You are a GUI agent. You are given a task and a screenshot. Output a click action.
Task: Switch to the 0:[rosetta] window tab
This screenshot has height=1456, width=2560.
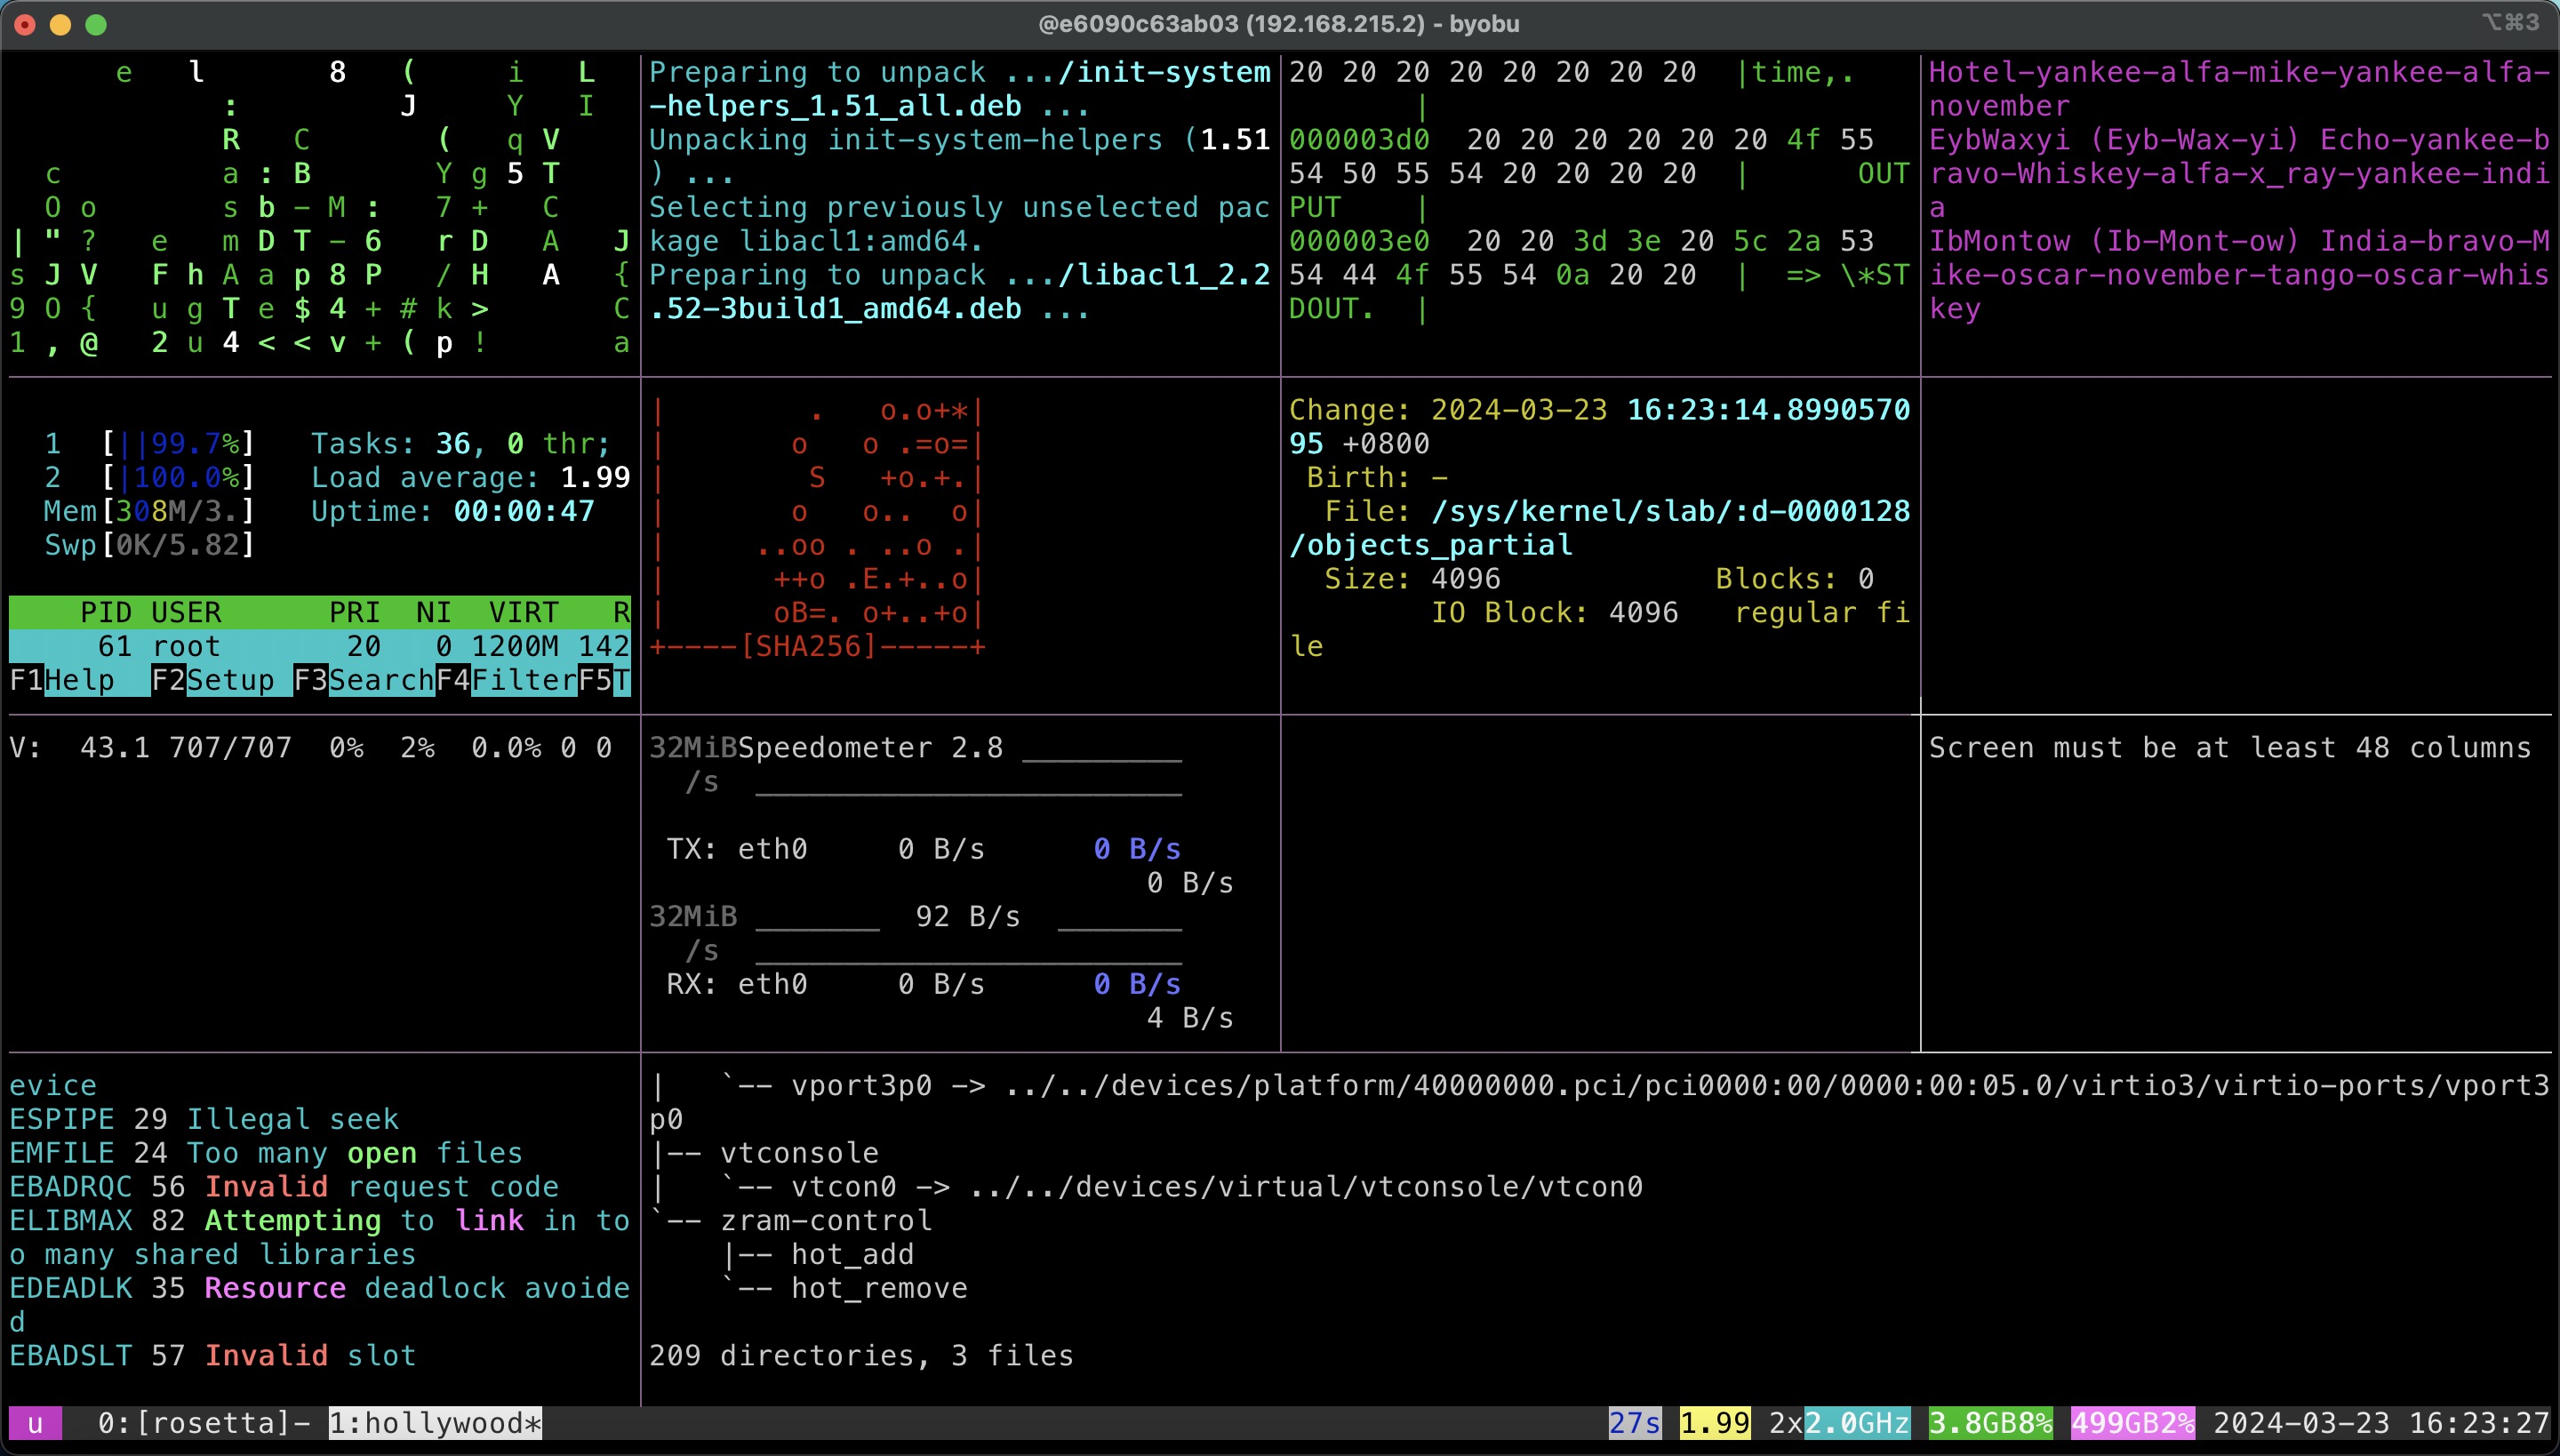tap(194, 1423)
